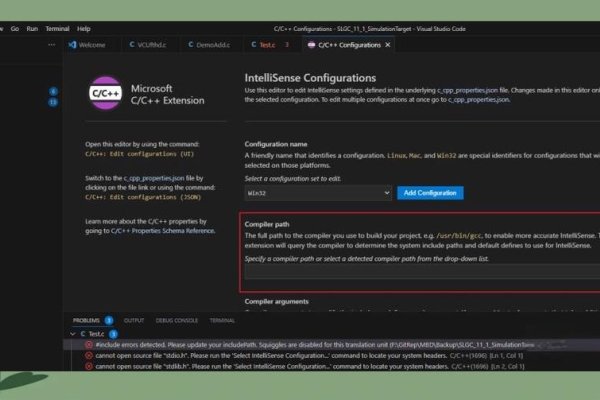This screenshot has width=600, height=400.
Task: Click the VS Code icon on Welcome tab
Action: tap(72, 45)
